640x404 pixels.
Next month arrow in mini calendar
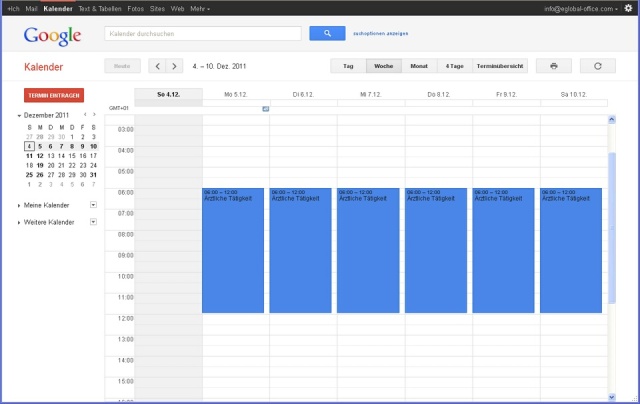(x=94, y=115)
